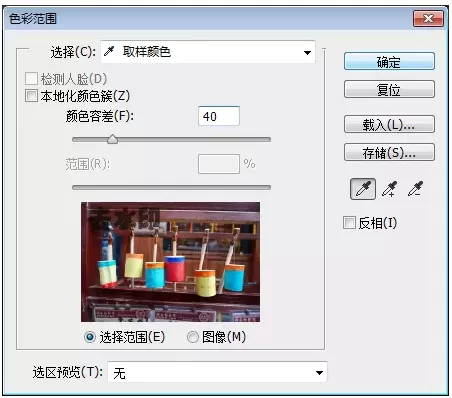Screen dimensions: 452x398
Task: Toggle the 反相(I) invert checkbox
Action: [349, 222]
